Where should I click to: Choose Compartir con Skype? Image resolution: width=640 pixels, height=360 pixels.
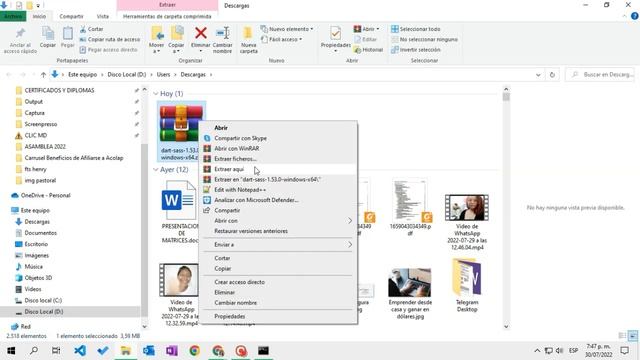pyautogui.click(x=278, y=138)
